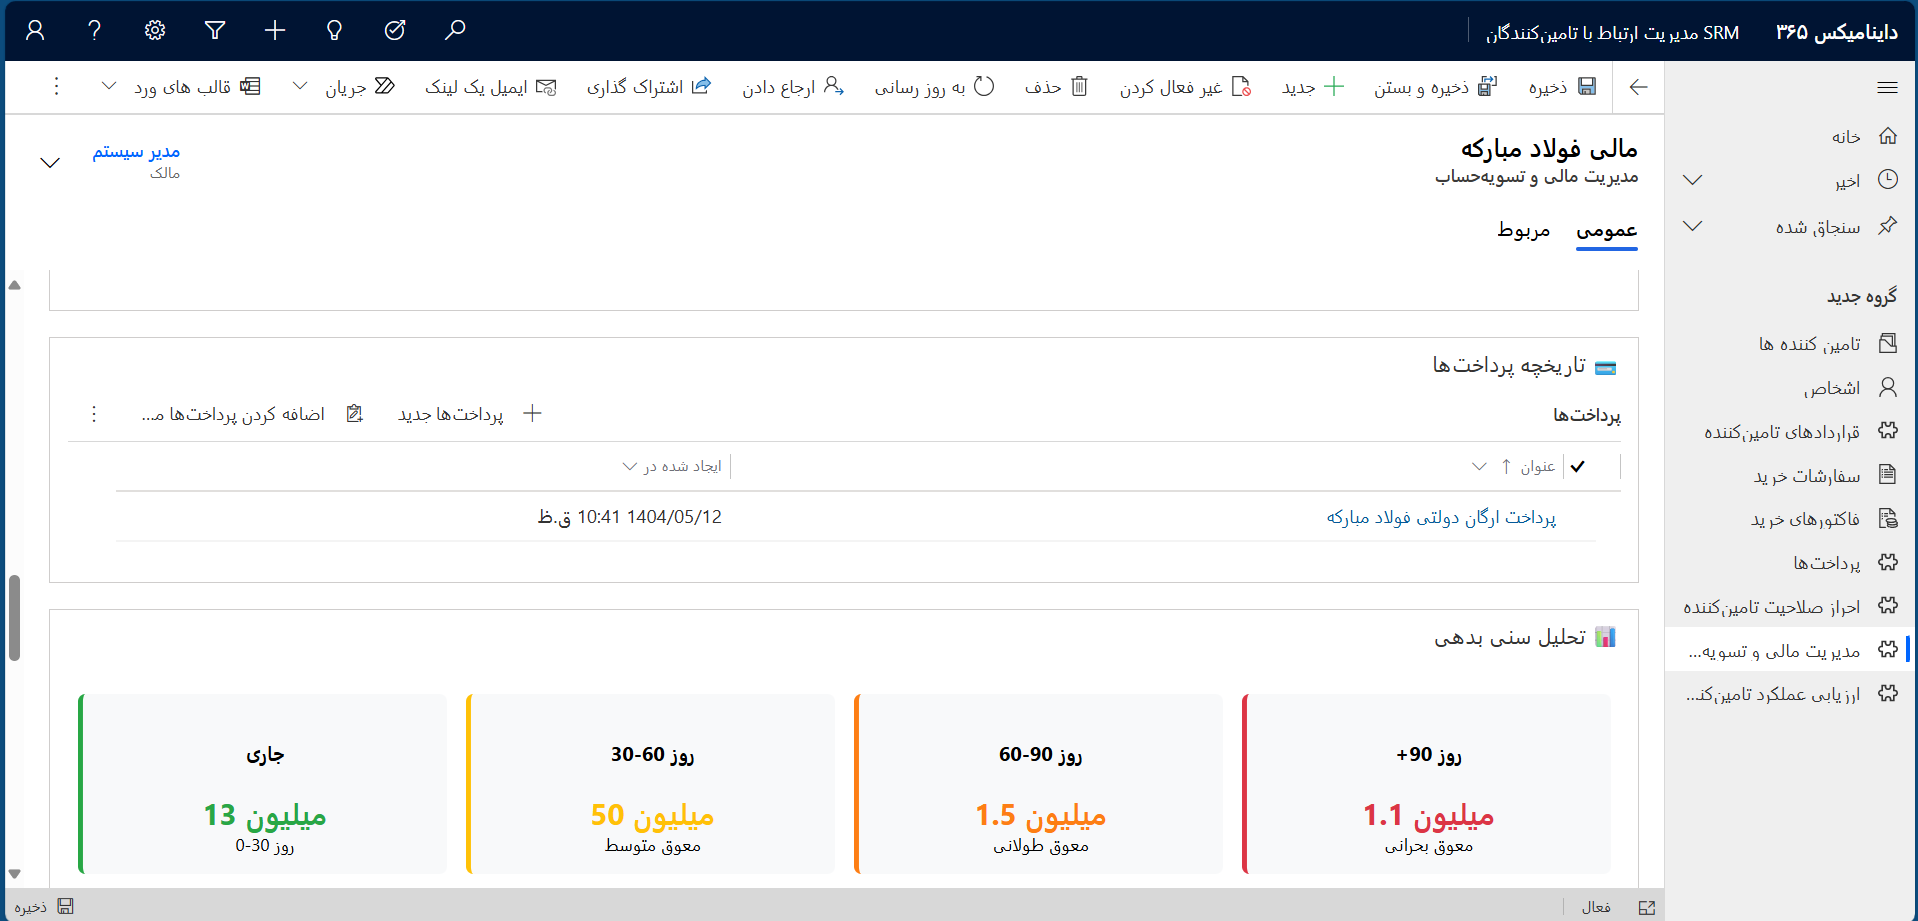Toggle the select-all checkmark in payments grid

pos(1578,466)
